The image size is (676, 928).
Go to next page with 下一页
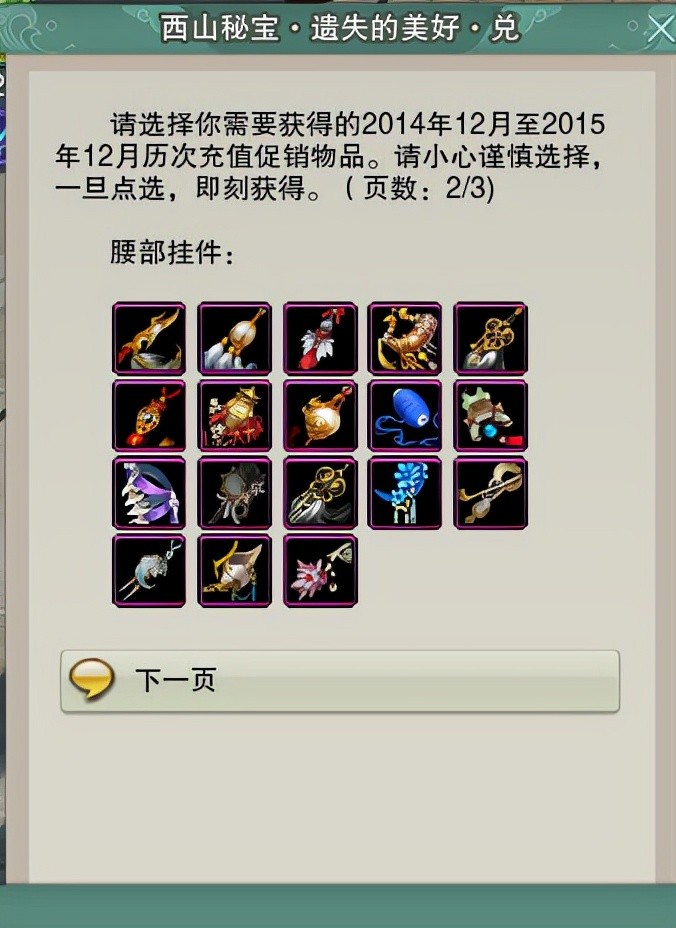click(x=340, y=681)
